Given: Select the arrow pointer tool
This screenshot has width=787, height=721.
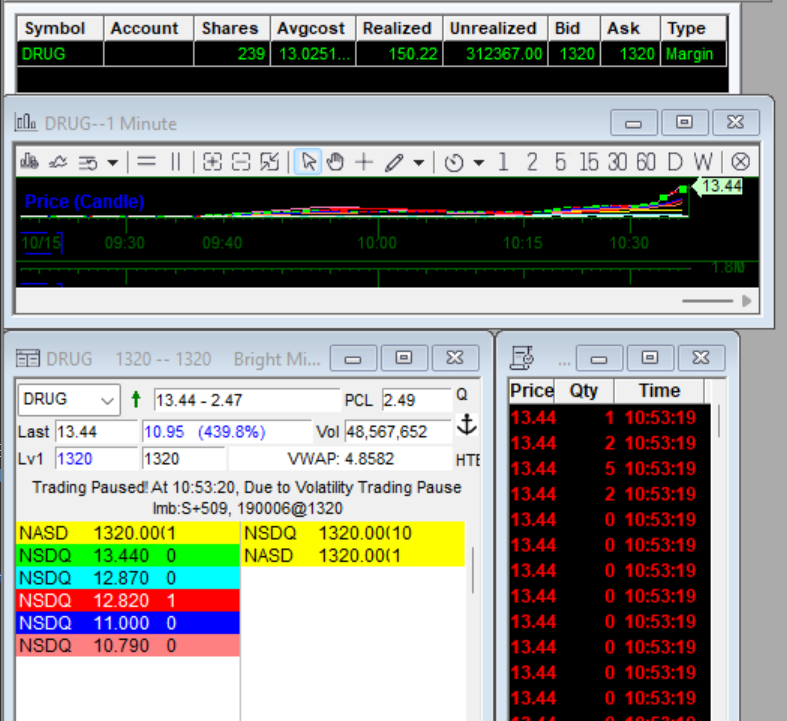Looking at the screenshot, I should [x=308, y=162].
